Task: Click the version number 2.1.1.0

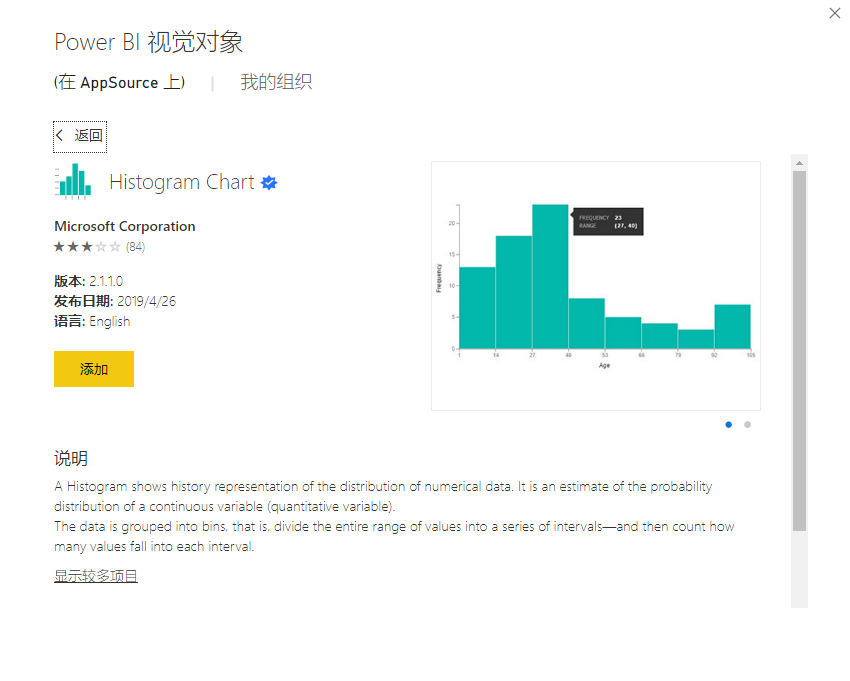Action: pyautogui.click(x=106, y=281)
